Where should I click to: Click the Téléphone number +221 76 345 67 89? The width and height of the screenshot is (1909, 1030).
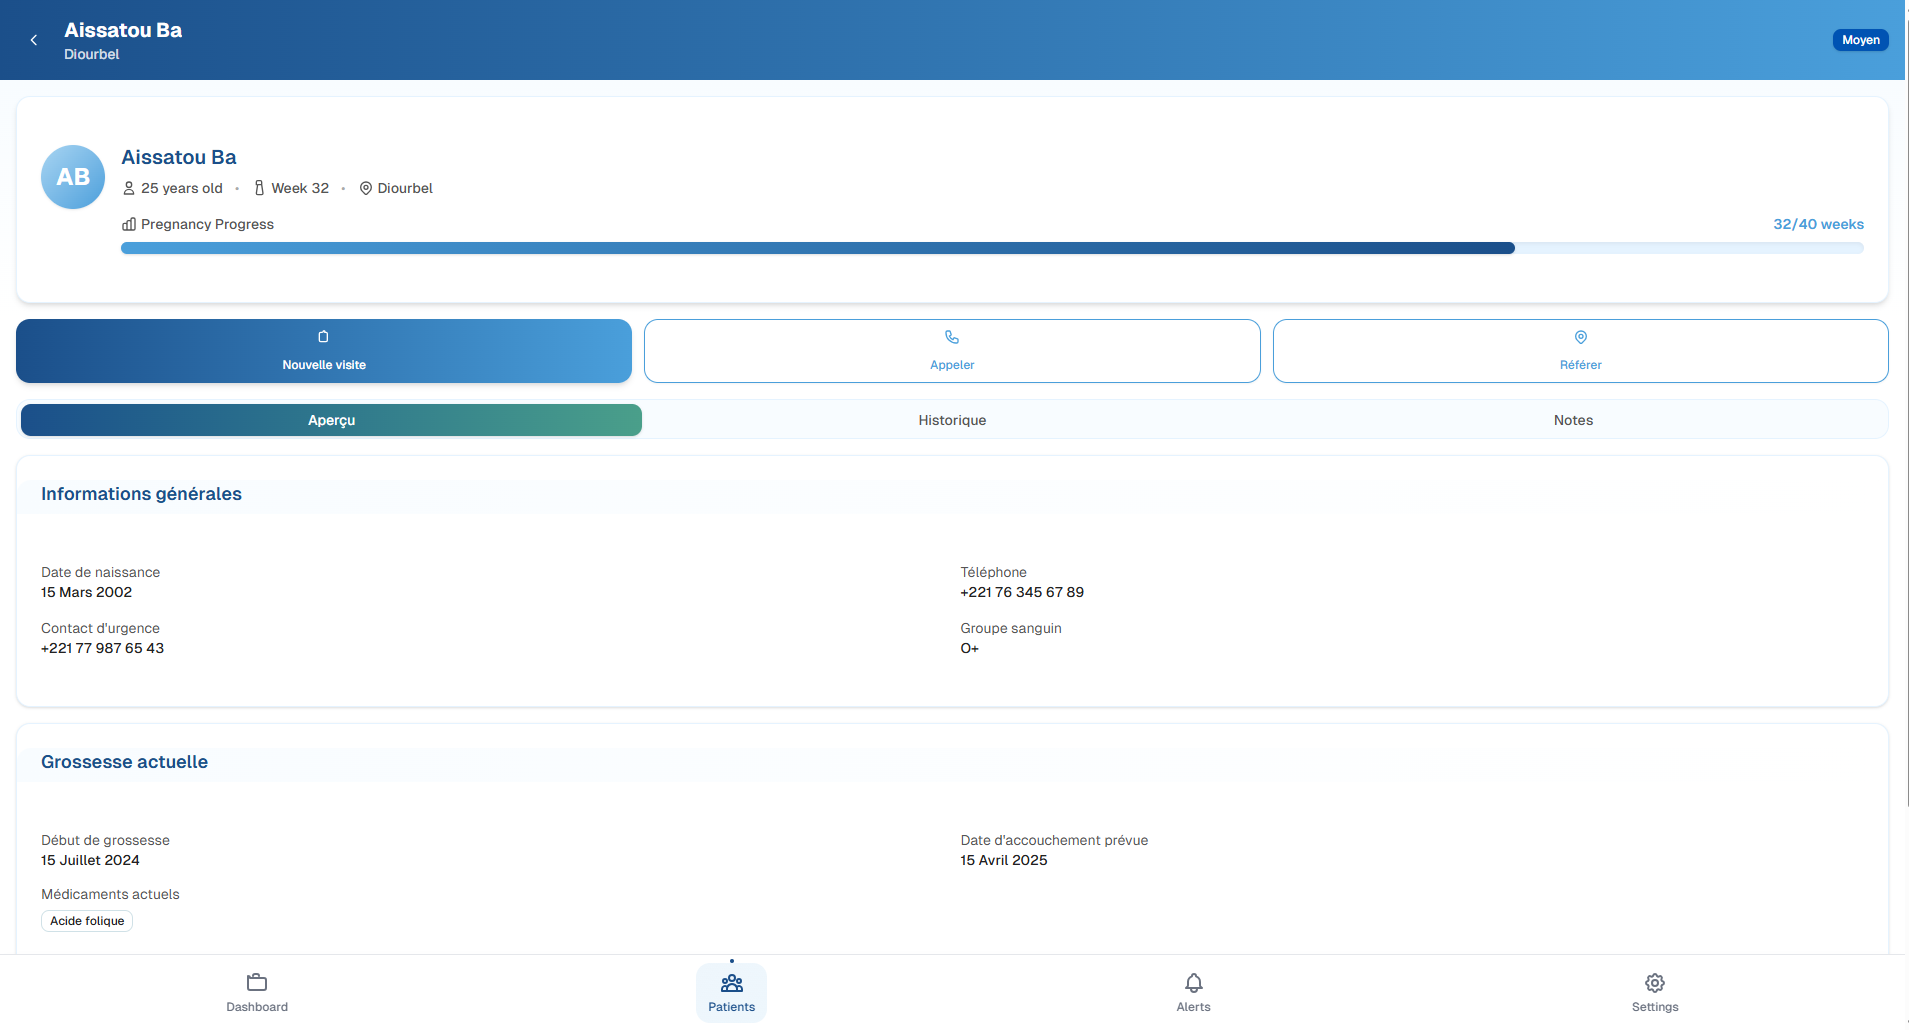pos(1021,592)
